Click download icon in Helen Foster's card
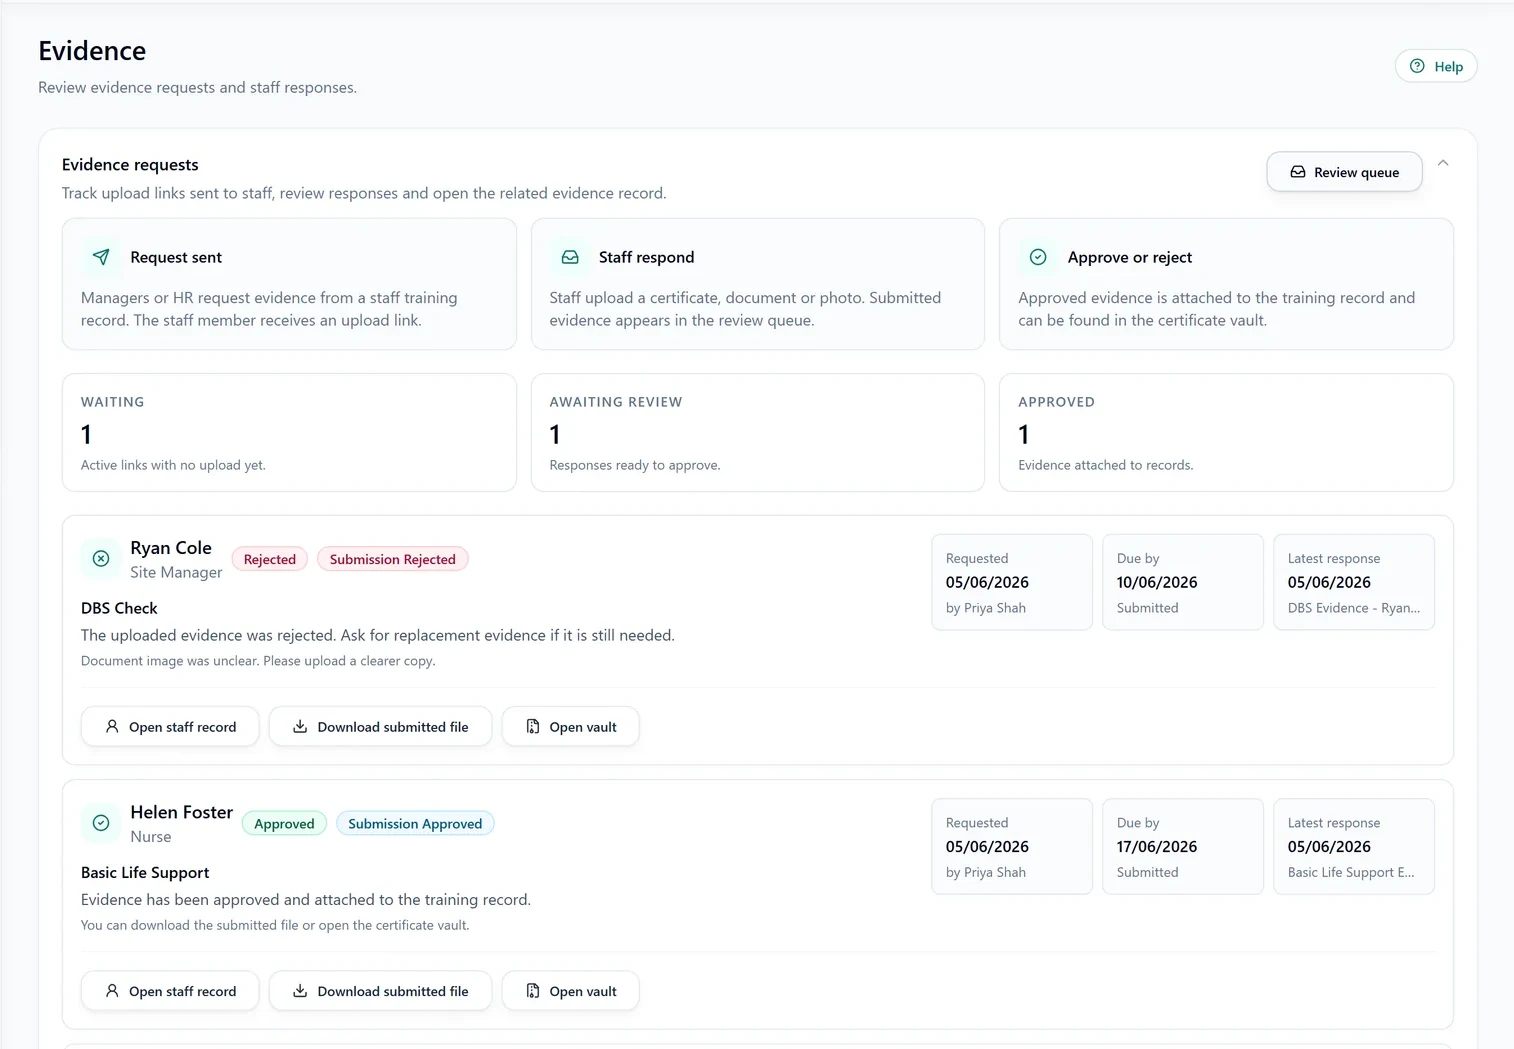The image size is (1514, 1049). 300,991
